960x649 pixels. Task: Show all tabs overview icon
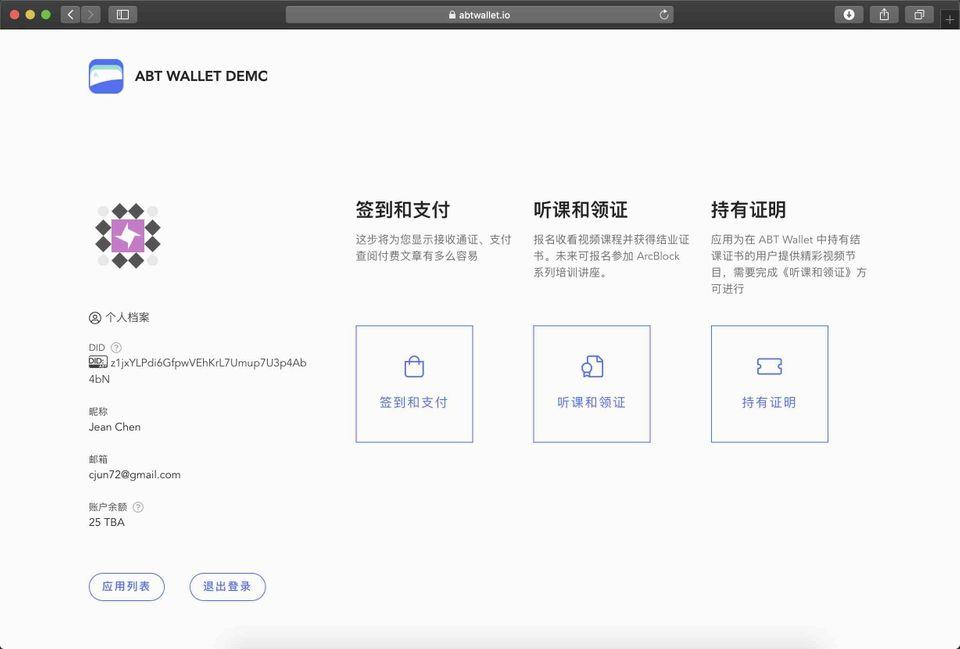tap(919, 15)
